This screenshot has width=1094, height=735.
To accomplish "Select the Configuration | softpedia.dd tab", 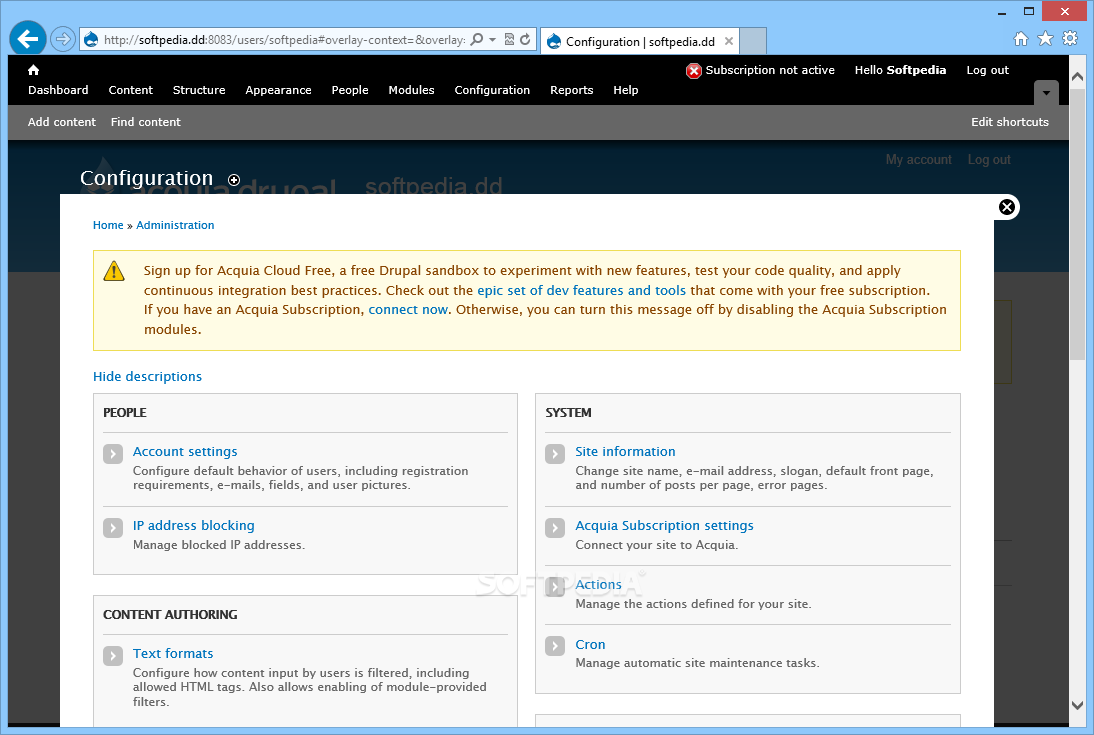I will tap(640, 41).
